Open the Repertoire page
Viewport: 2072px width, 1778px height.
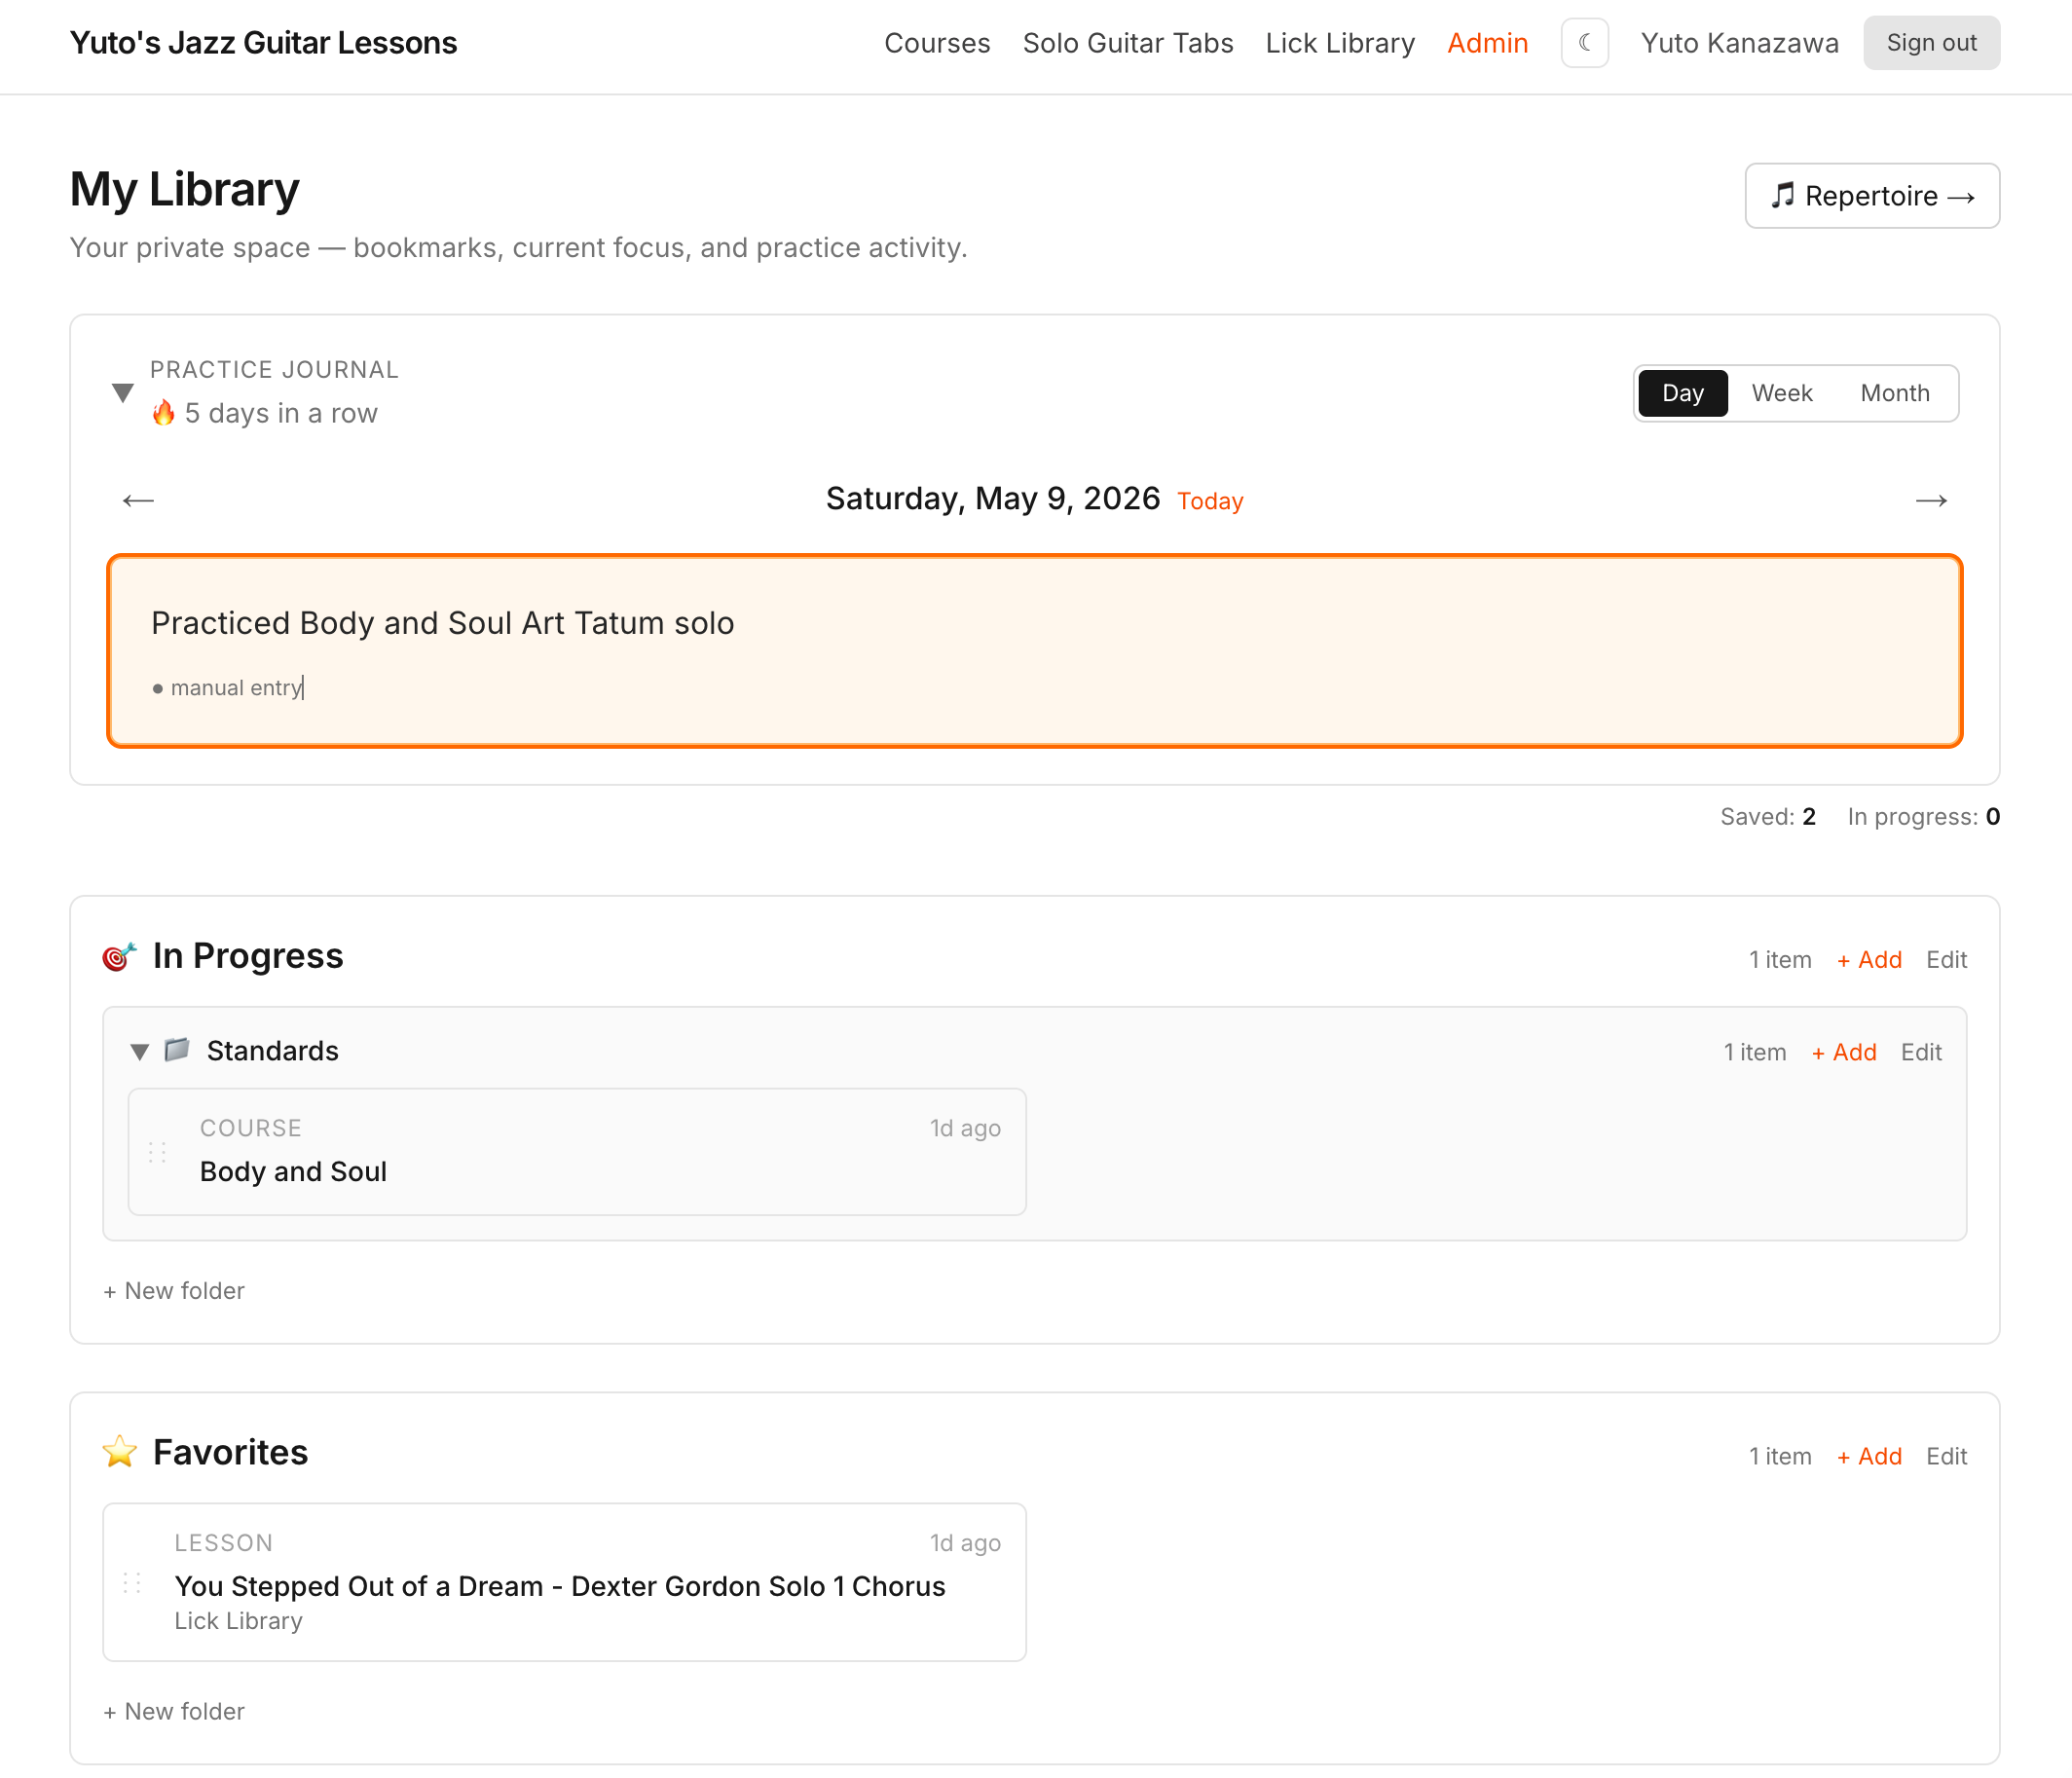1872,196
